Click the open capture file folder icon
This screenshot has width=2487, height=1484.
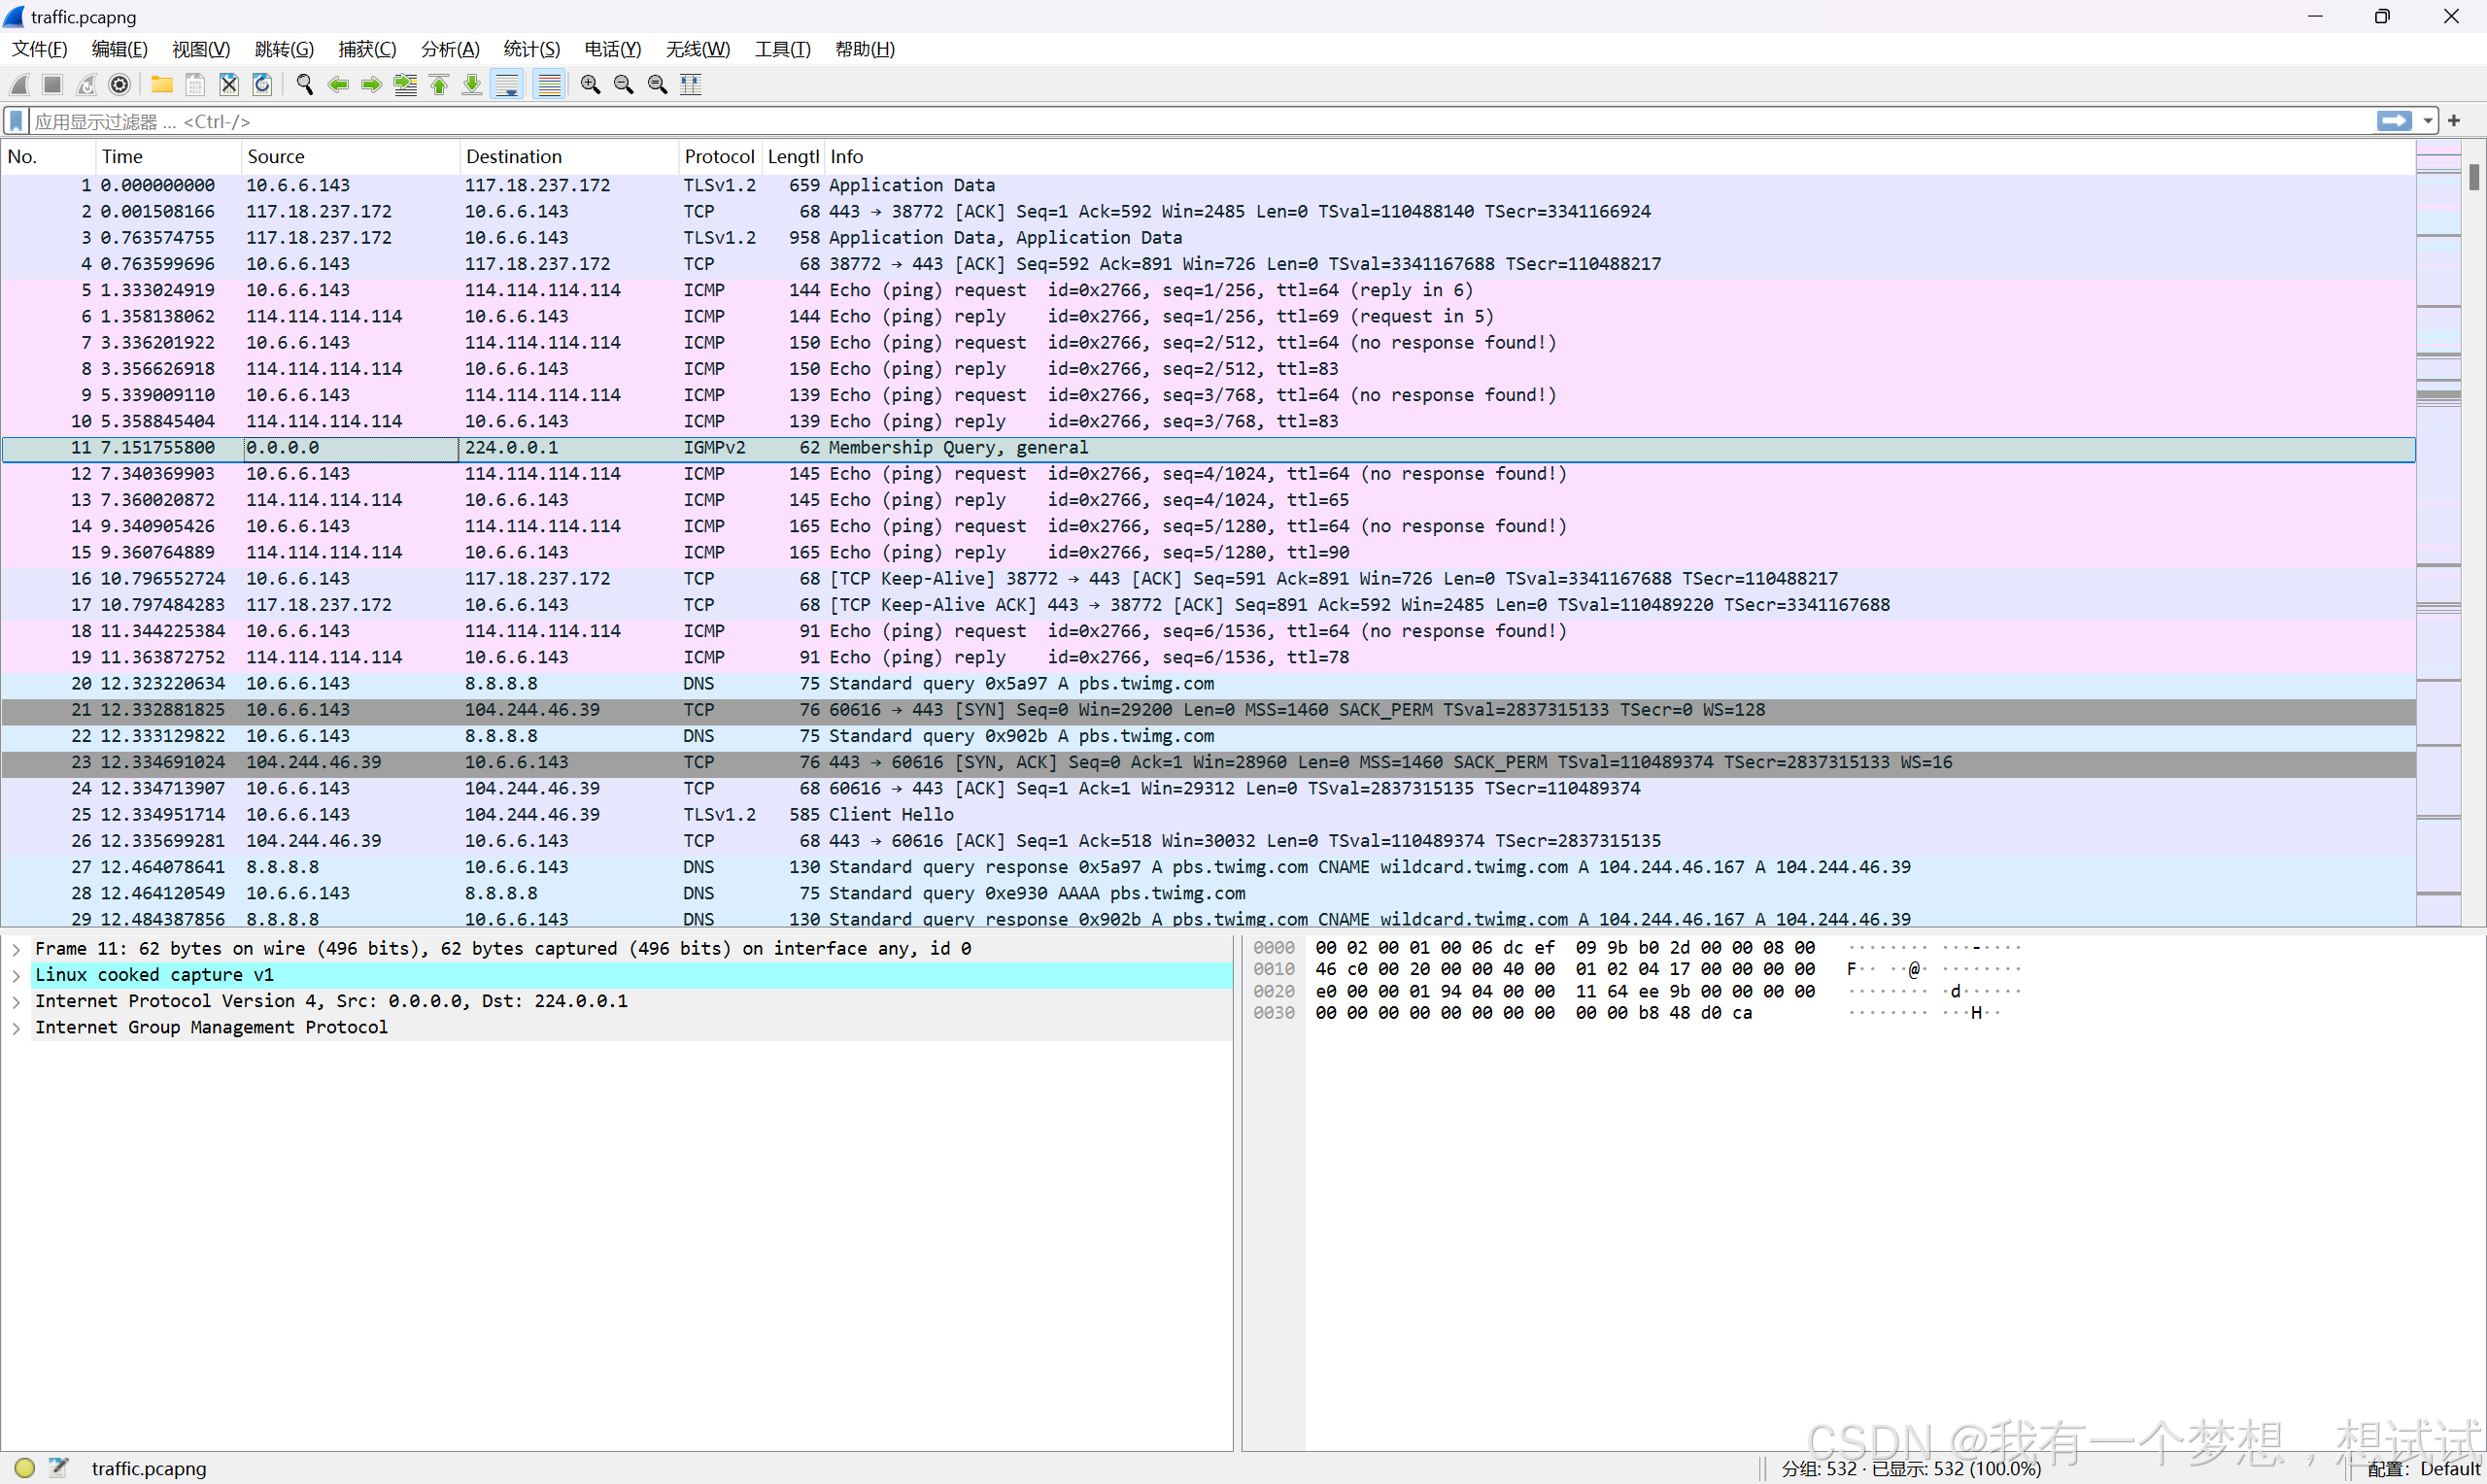point(161,85)
